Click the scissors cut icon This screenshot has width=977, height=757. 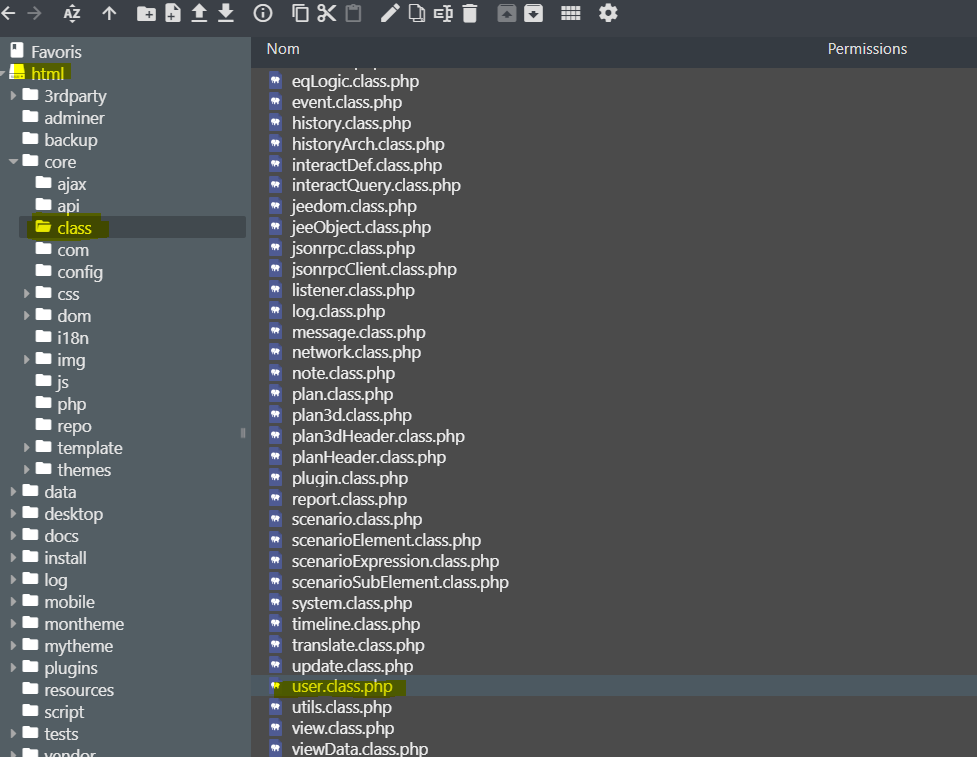point(326,13)
